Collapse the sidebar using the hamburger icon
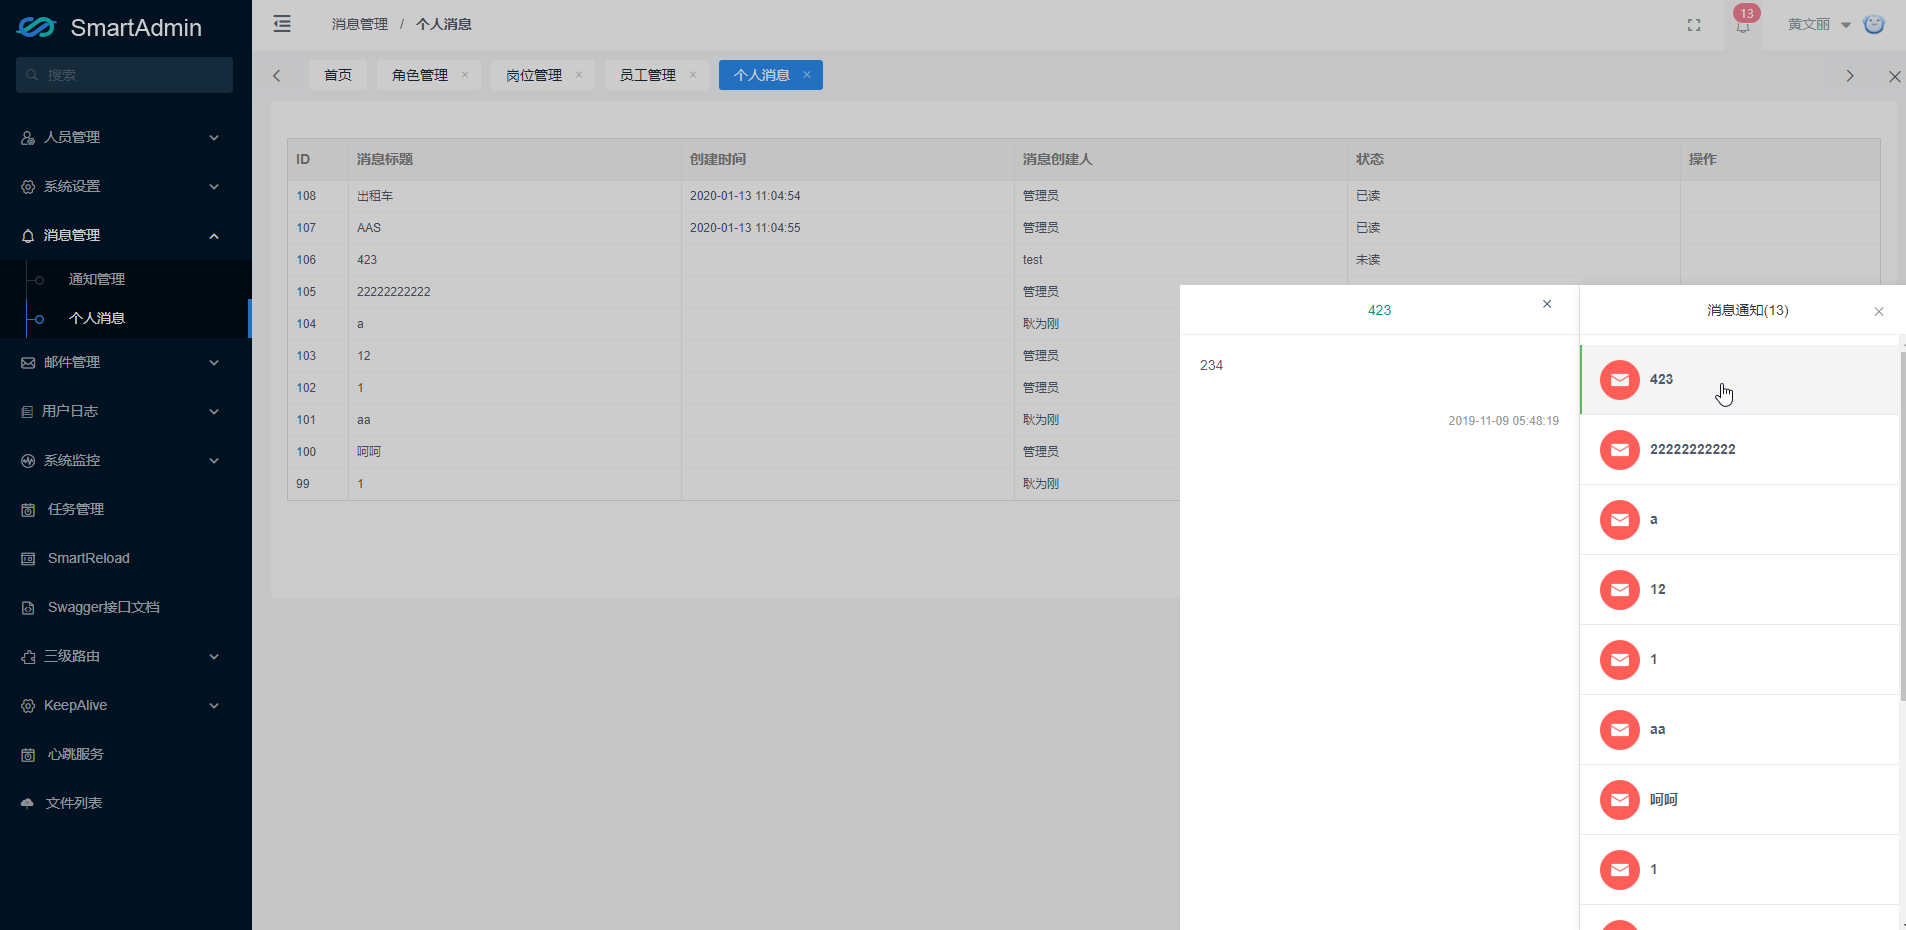Image resolution: width=1906 pixels, height=930 pixels. coord(281,23)
